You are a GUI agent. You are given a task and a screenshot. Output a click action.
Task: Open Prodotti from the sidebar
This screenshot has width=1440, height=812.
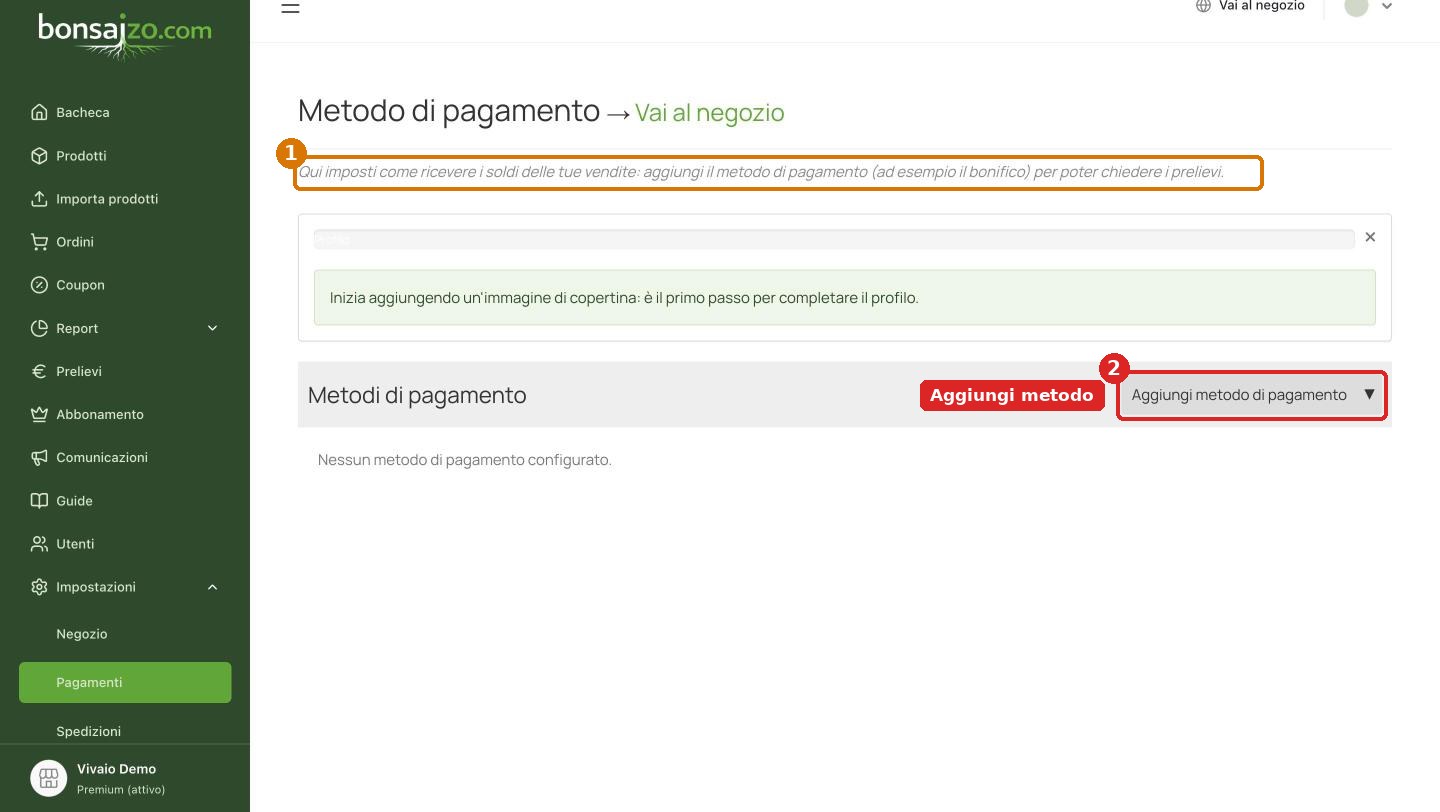(81, 155)
